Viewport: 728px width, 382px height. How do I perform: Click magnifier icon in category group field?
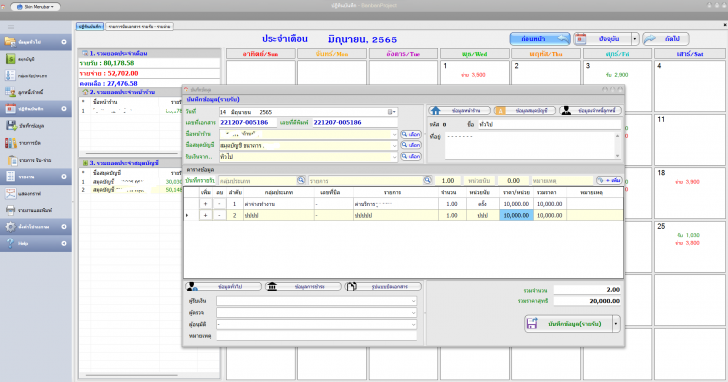pyautogui.click(x=301, y=180)
